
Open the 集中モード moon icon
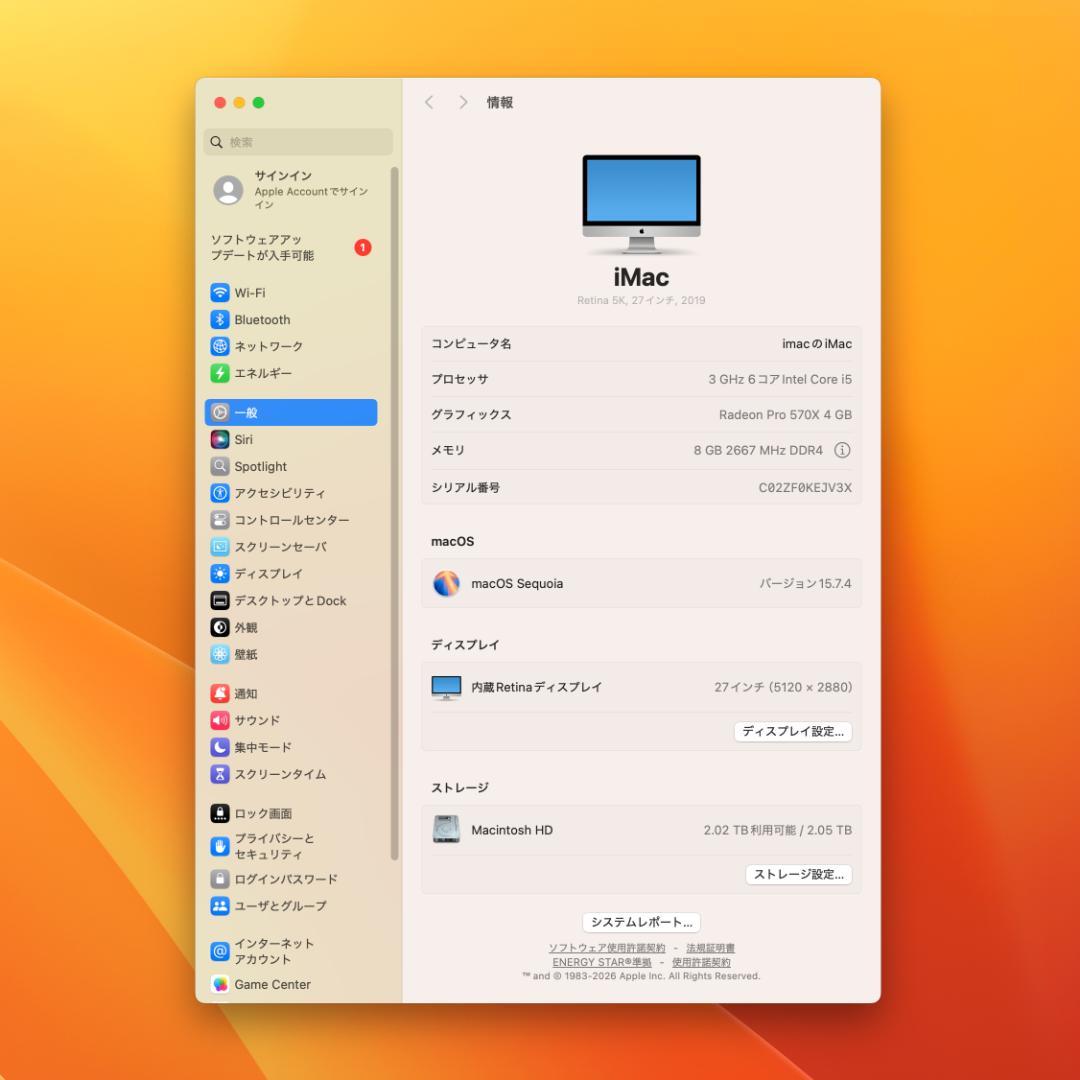click(x=220, y=747)
